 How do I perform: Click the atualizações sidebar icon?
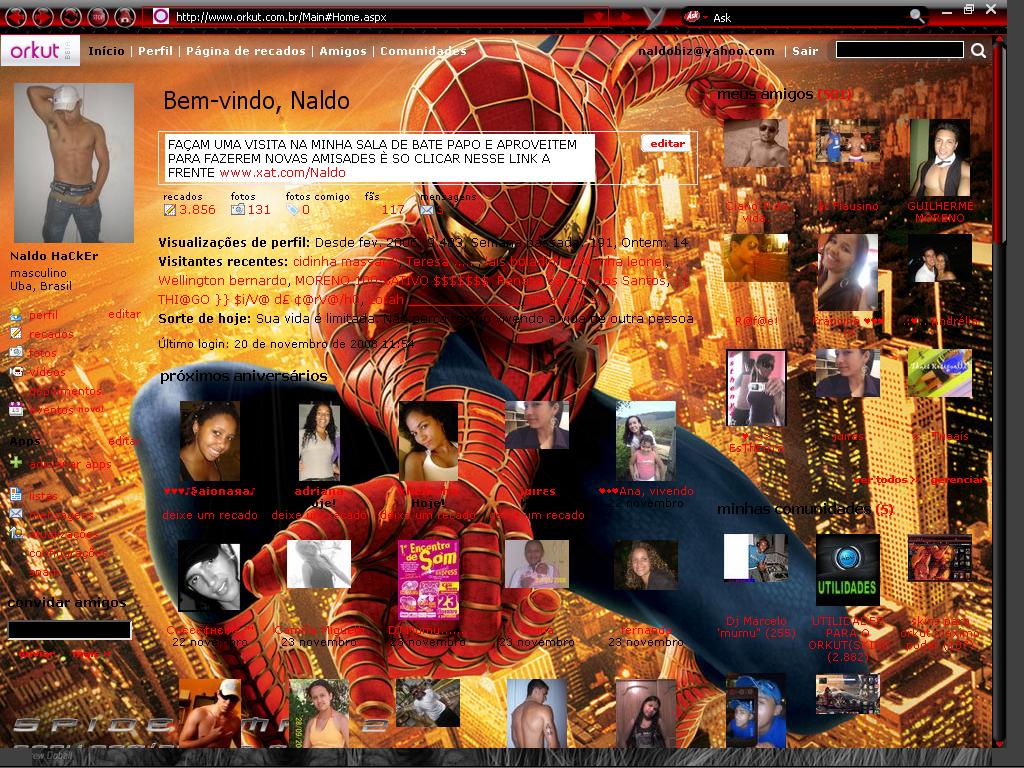click(x=16, y=534)
